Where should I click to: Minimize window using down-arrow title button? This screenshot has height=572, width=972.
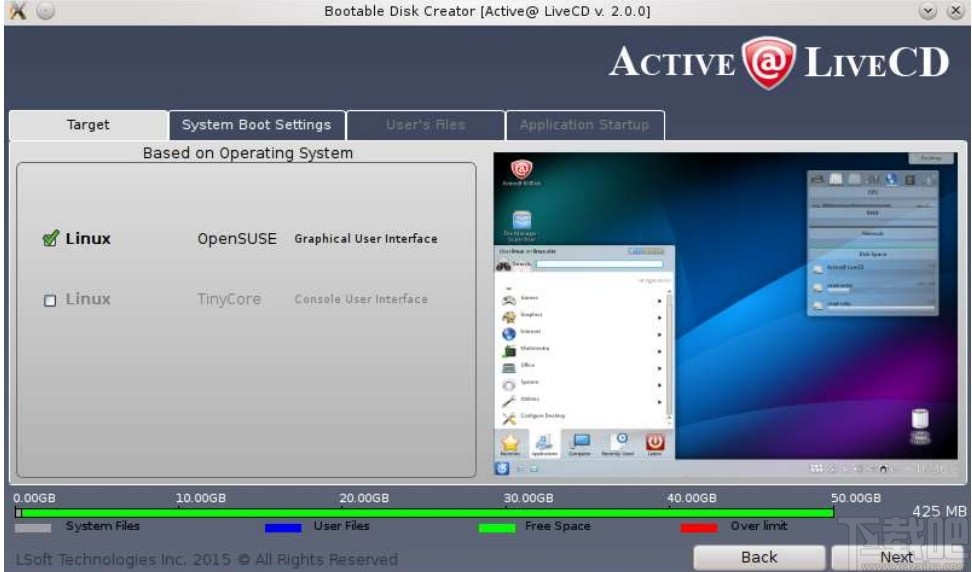point(927,11)
